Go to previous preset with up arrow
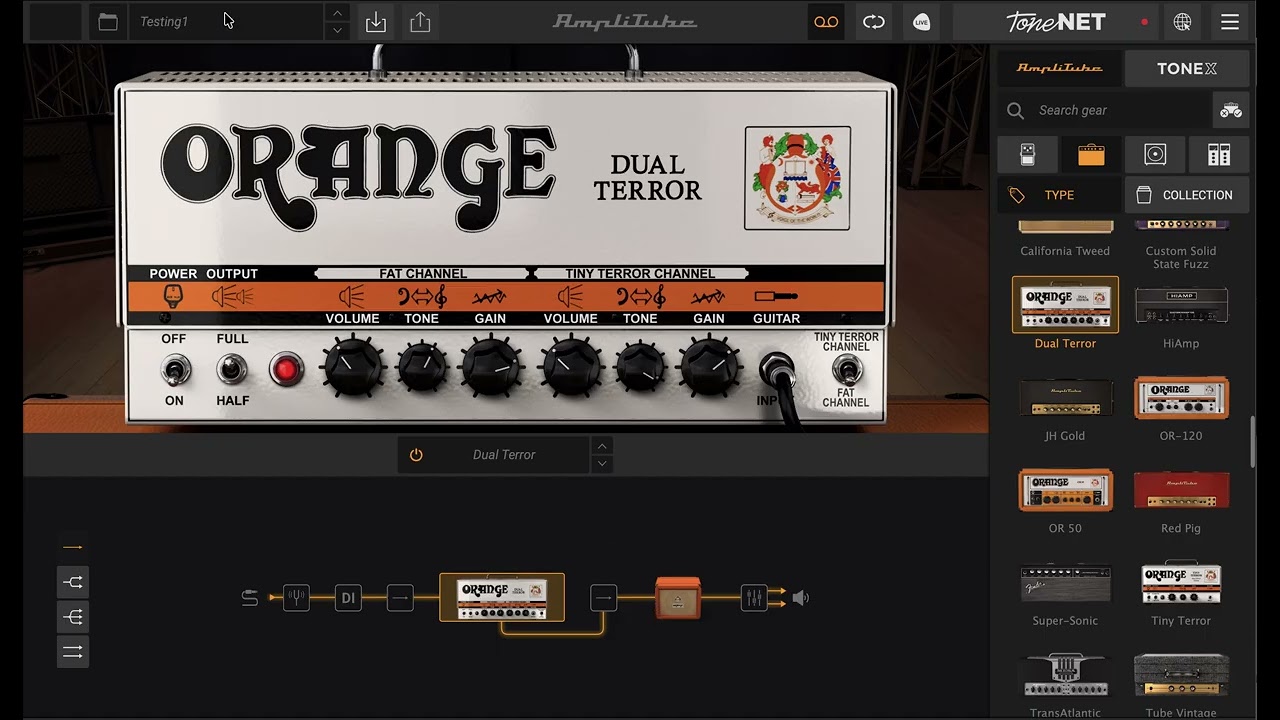1280x720 pixels. (x=337, y=13)
